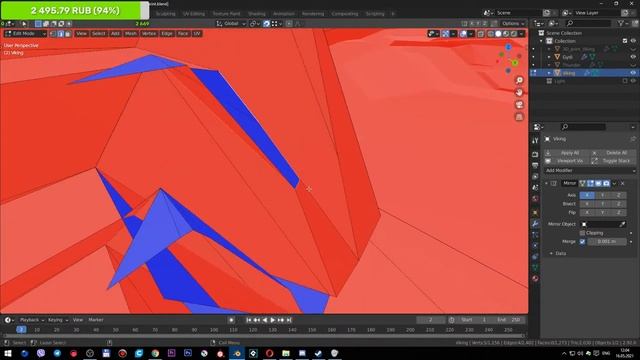Select material preview shading icon
This screenshot has height=360, width=640.
tap(506, 34)
